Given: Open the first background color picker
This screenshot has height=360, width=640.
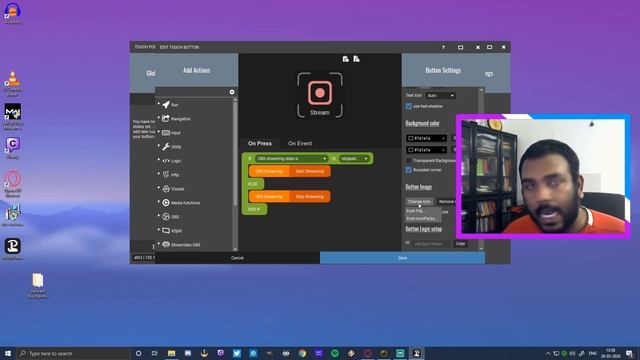Looking at the screenshot, I should 426,138.
